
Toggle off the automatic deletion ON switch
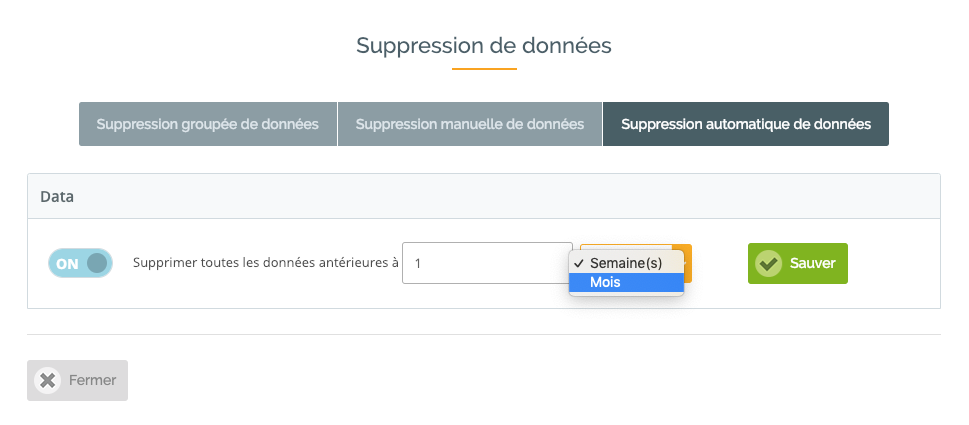pos(80,263)
